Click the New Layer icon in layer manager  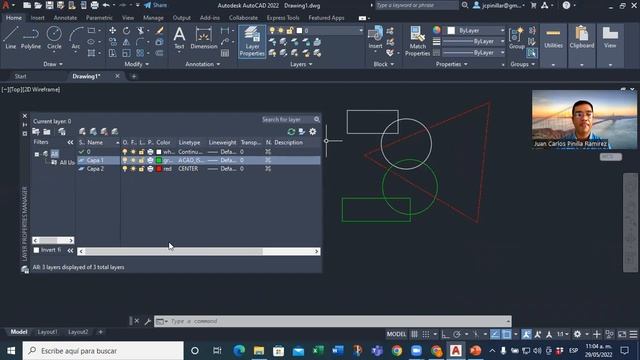click(x=82, y=131)
